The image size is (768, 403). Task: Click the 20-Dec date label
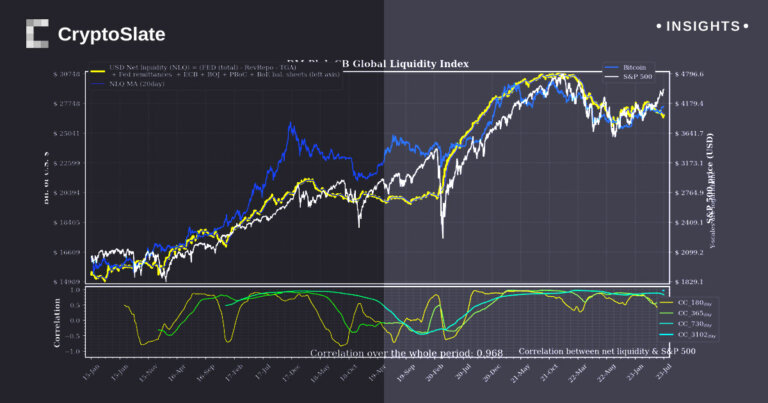coord(492,372)
